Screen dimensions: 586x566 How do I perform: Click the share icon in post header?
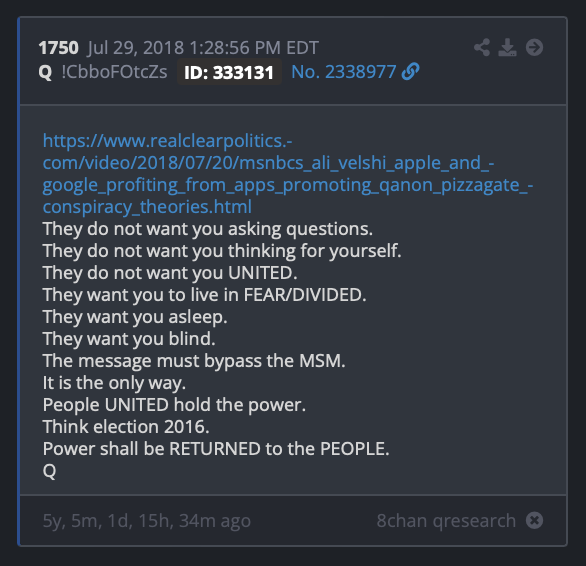click(482, 47)
